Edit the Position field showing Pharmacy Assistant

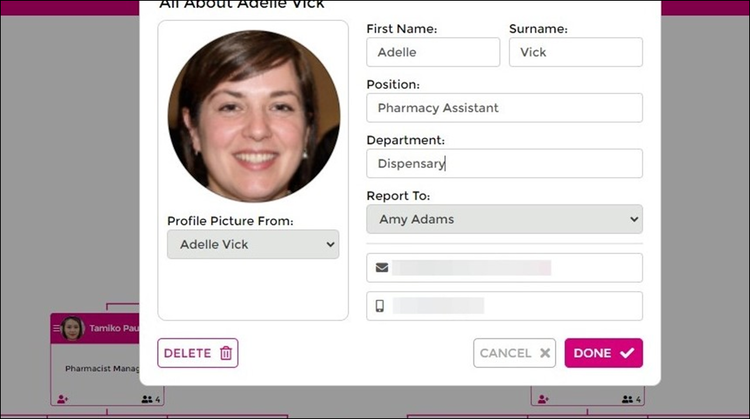pos(504,107)
